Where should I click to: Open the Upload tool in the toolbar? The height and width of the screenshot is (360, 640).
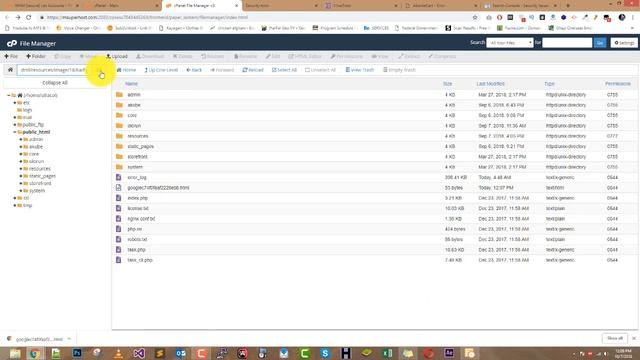117,56
